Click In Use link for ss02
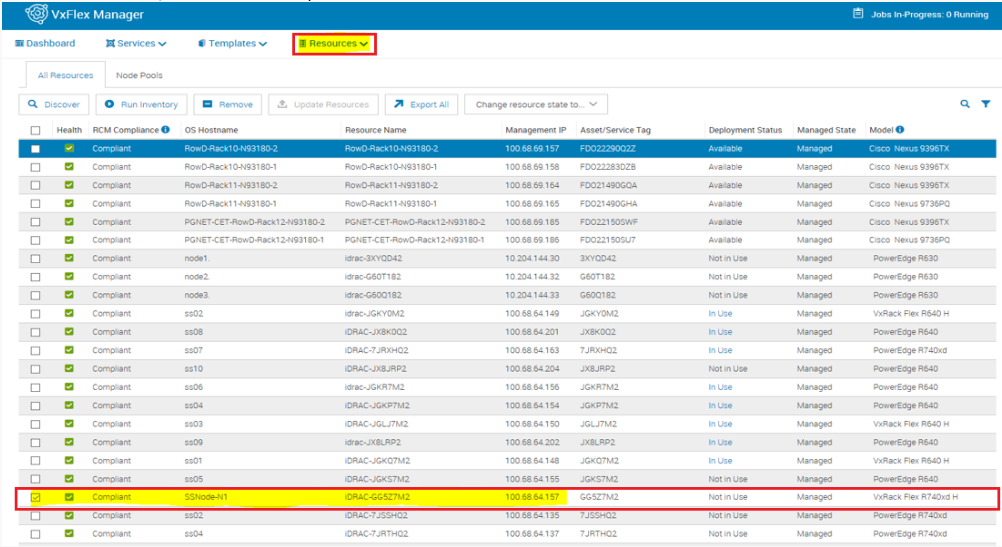This screenshot has height=547, width=1002. click(720, 313)
